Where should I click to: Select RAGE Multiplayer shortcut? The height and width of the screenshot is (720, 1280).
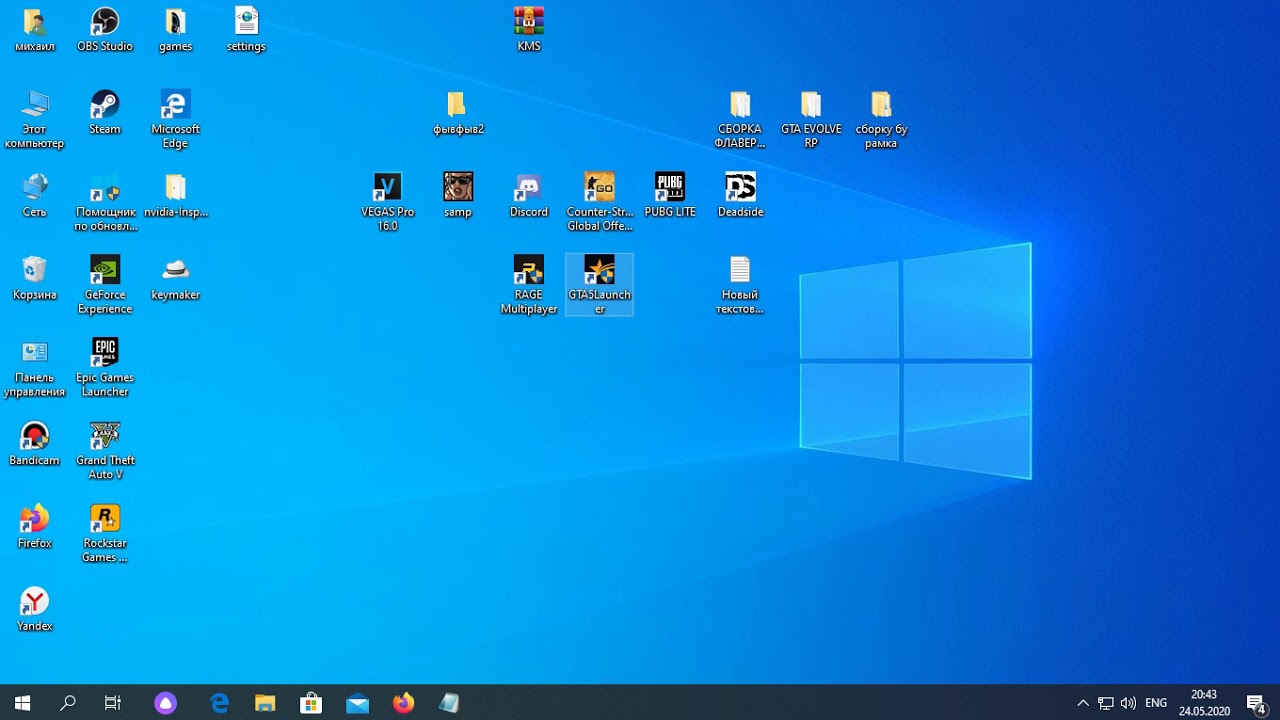(528, 286)
